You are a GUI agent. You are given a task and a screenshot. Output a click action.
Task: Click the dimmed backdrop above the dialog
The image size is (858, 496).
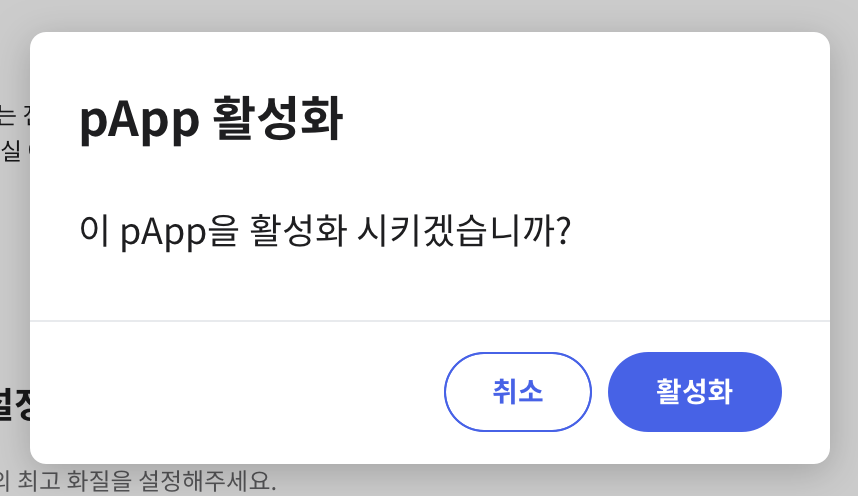pyautogui.click(x=429, y=15)
